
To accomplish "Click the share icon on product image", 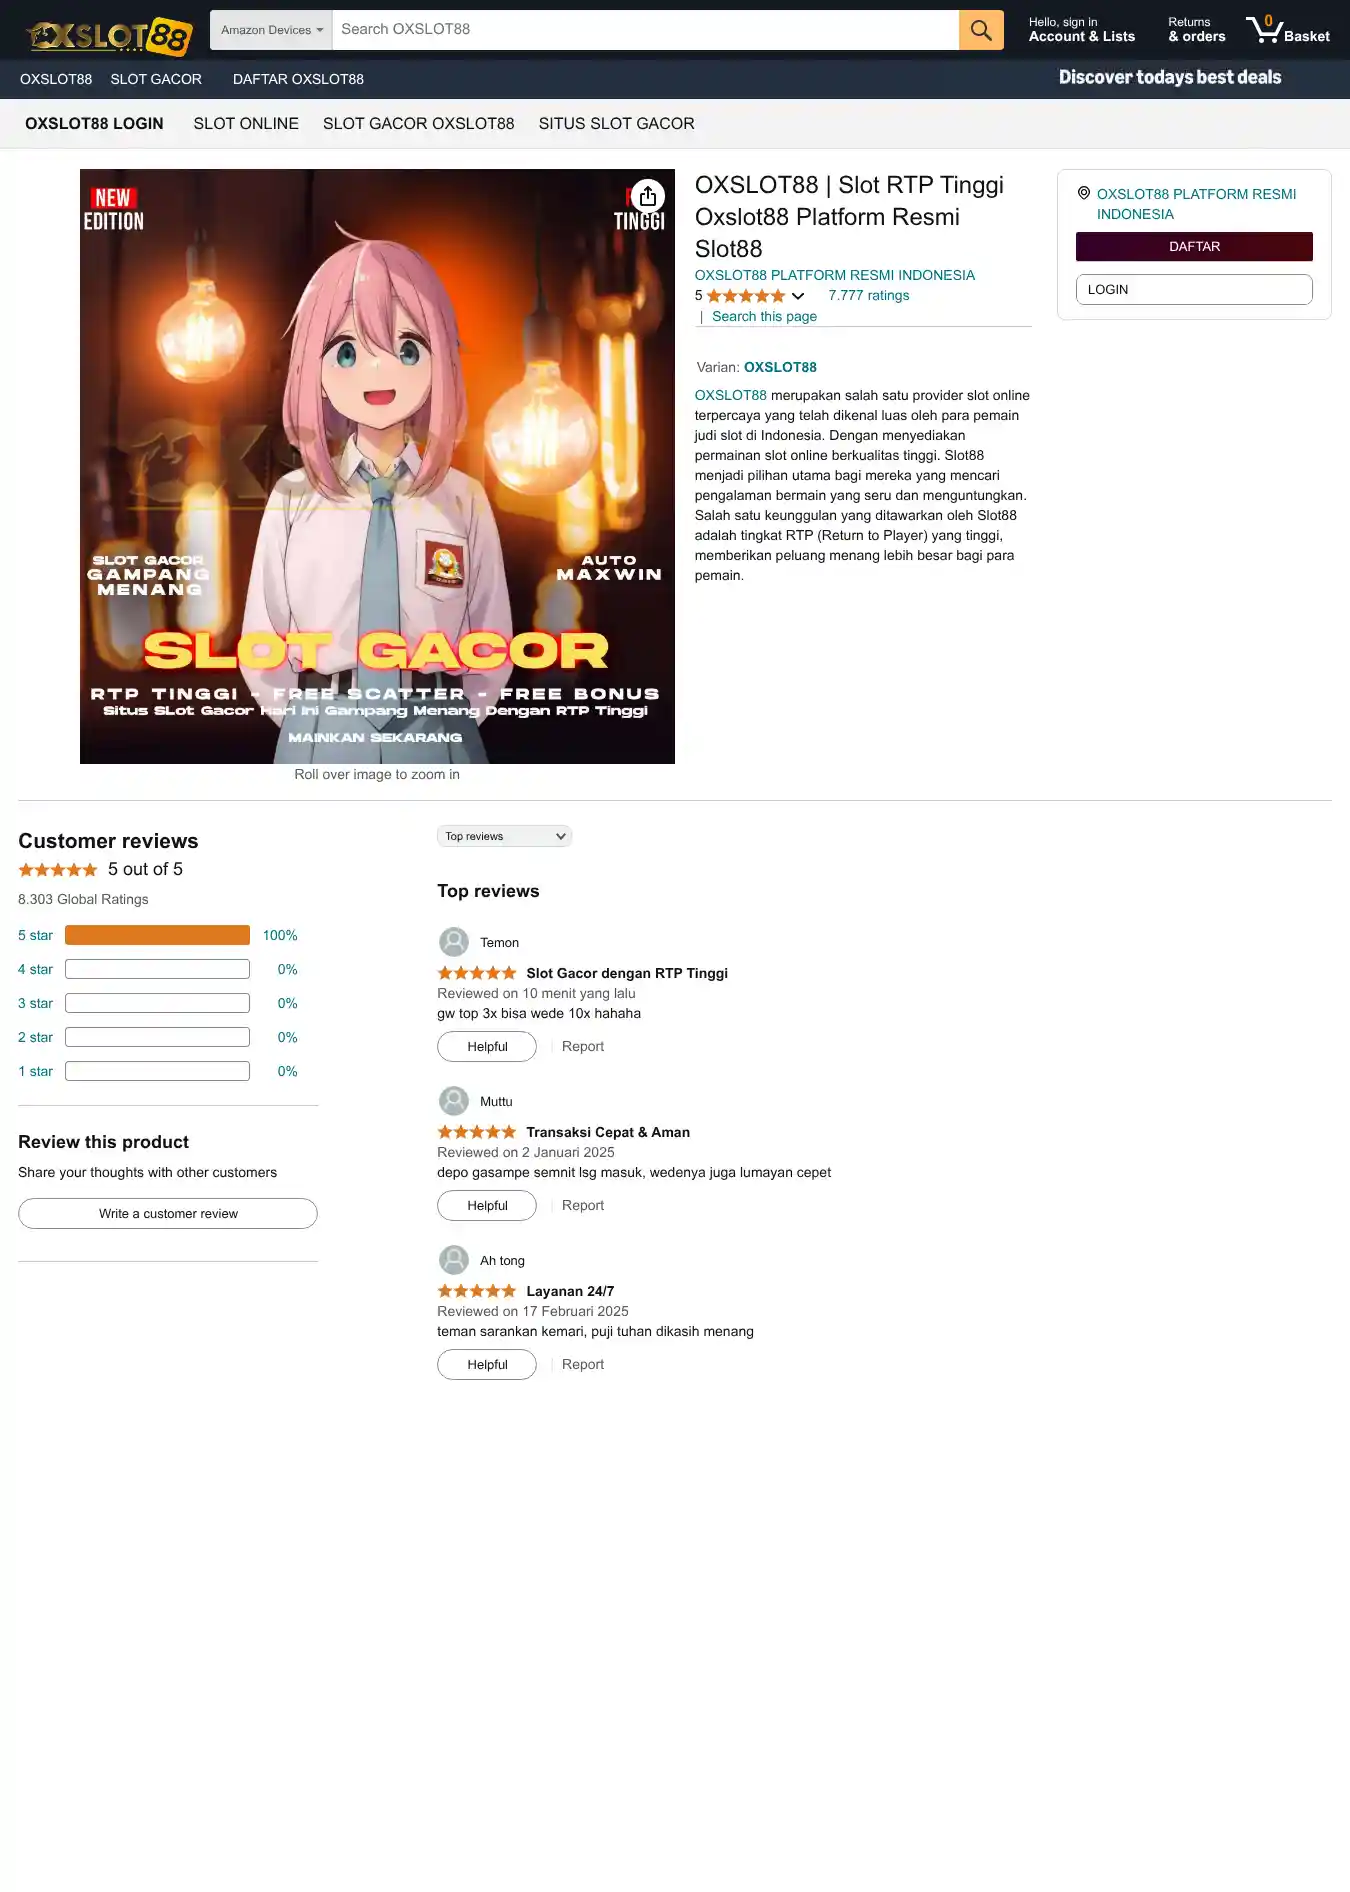I will tap(648, 196).
